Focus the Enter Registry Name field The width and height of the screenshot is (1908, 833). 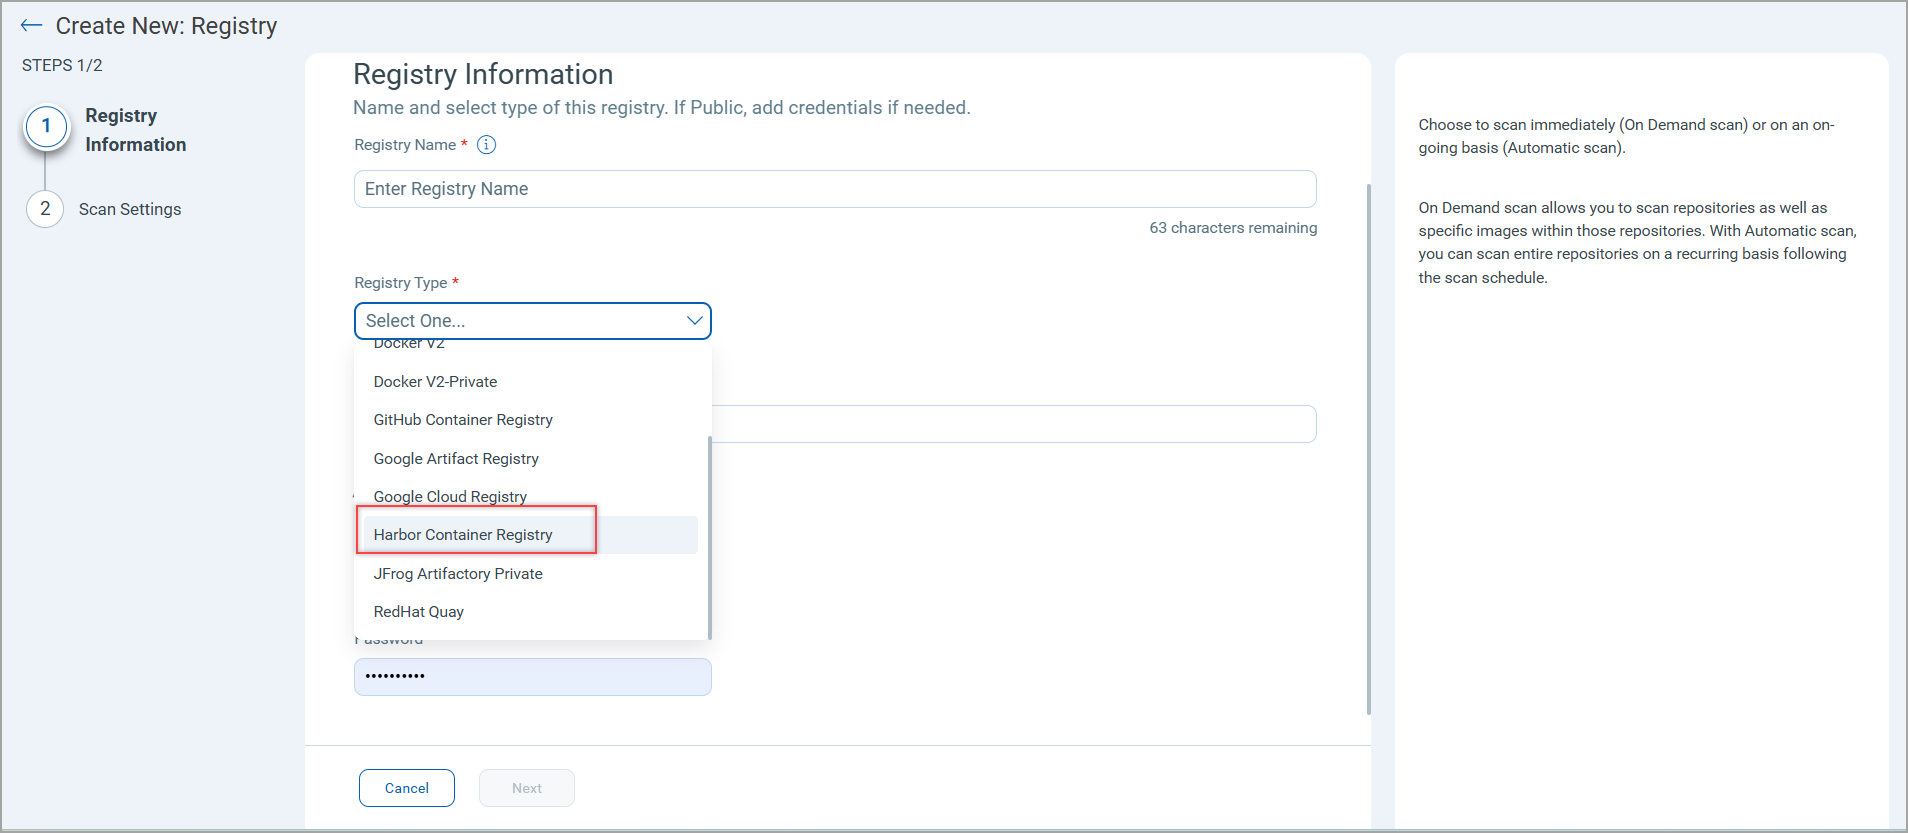click(834, 189)
